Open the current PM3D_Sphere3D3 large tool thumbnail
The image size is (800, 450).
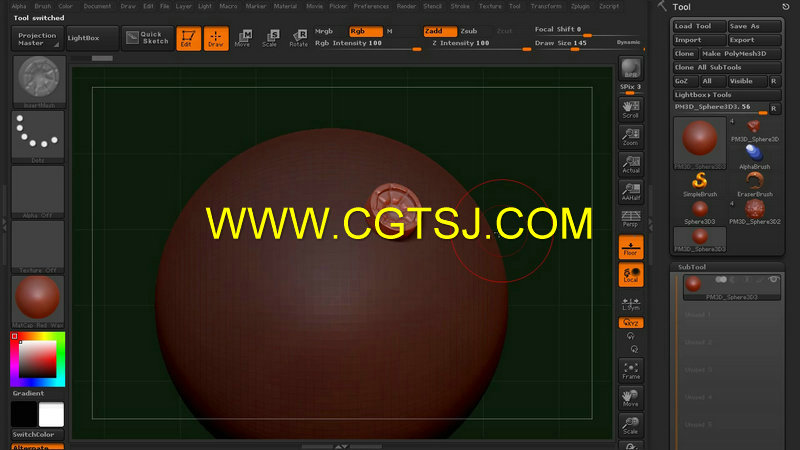699,143
